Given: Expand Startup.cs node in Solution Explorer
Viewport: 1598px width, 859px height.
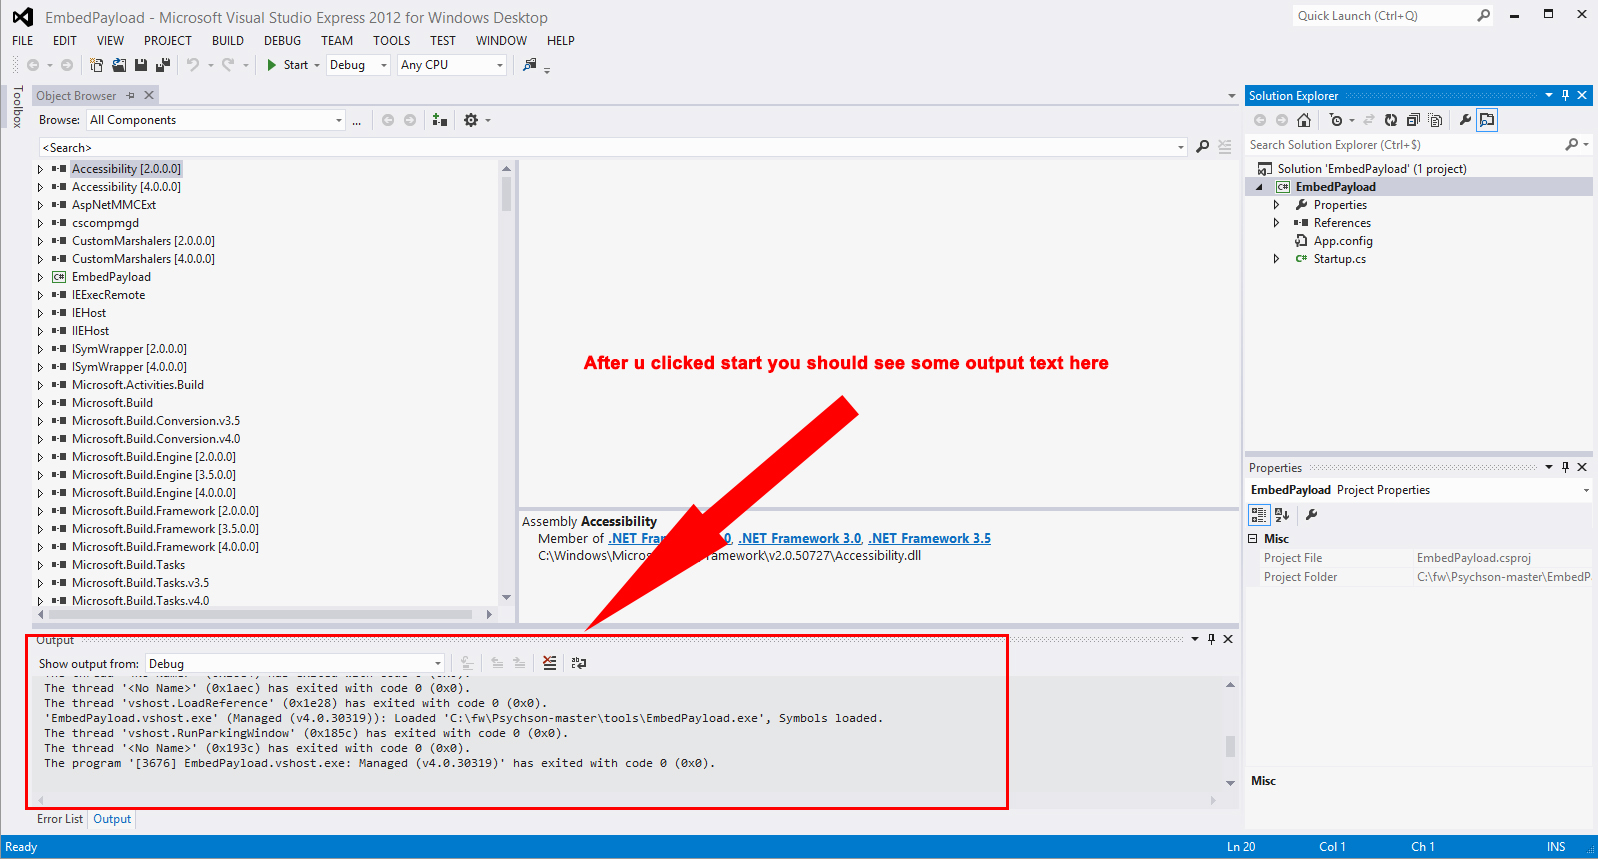Looking at the screenshot, I should point(1276,259).
